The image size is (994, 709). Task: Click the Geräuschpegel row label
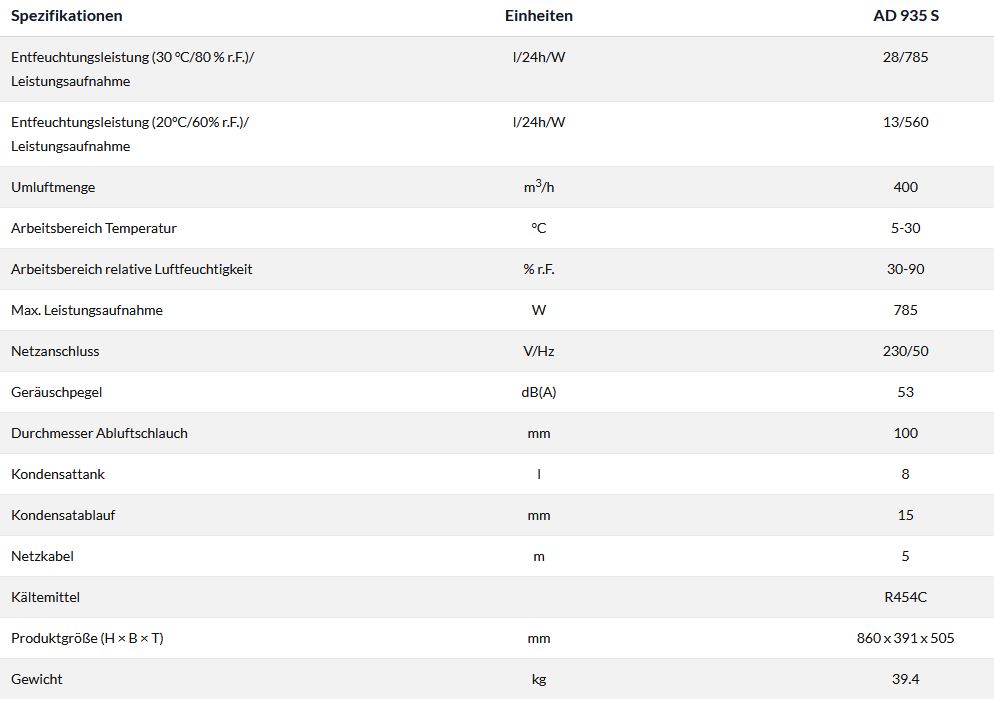(57, 392)
